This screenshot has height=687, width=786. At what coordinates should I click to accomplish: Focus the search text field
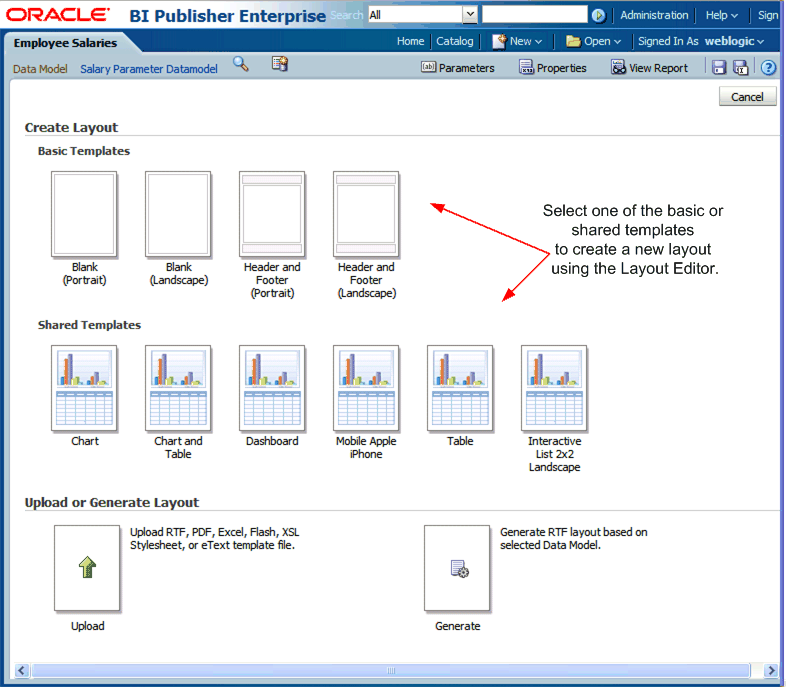point(534,15)
